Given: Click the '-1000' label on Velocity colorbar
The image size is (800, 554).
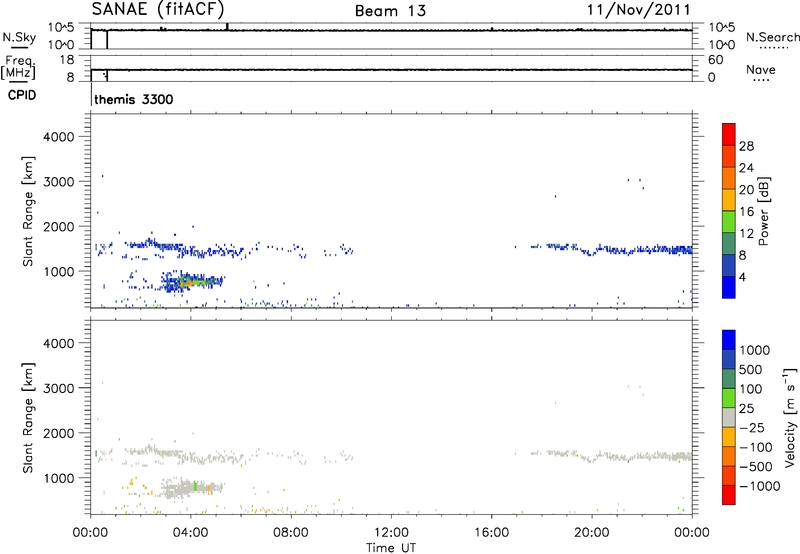Looking at the screenshot, I should [760, 486].
